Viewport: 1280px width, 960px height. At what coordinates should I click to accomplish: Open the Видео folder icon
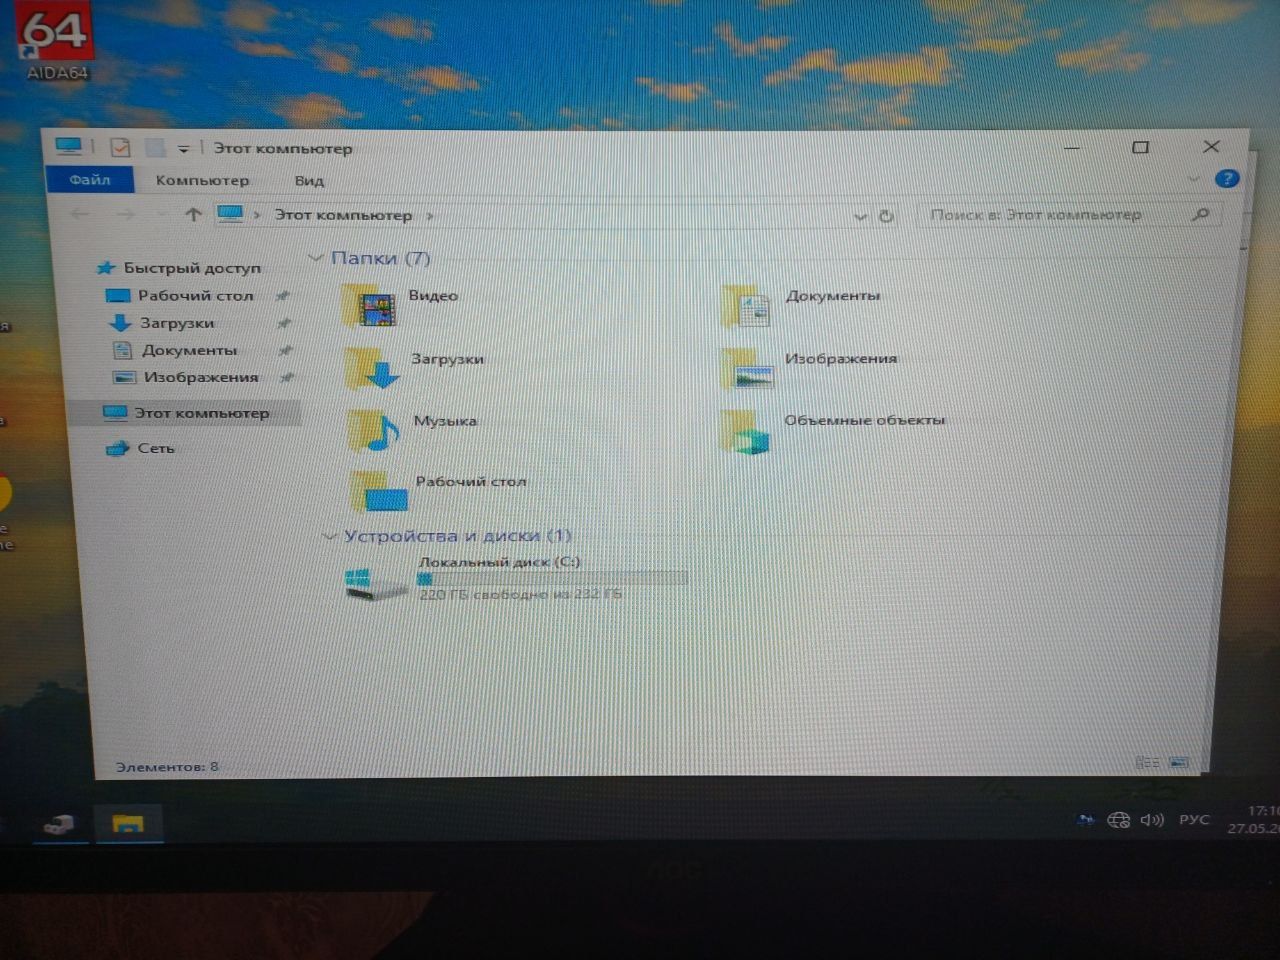tap(372, 306)
